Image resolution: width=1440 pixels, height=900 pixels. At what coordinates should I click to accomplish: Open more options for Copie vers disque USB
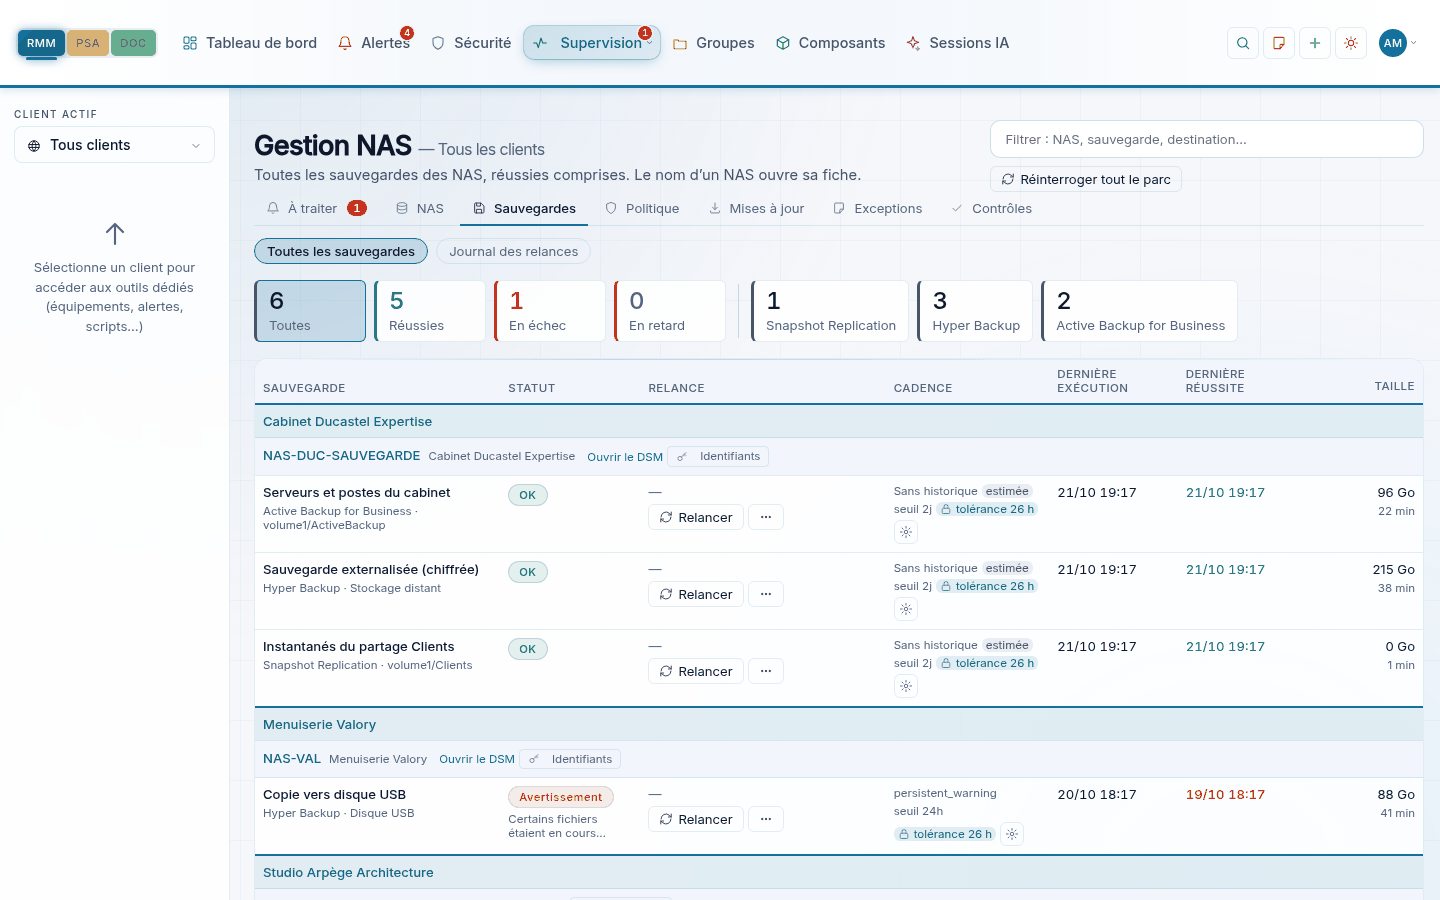pyautogui.click(x=766, y=820)
